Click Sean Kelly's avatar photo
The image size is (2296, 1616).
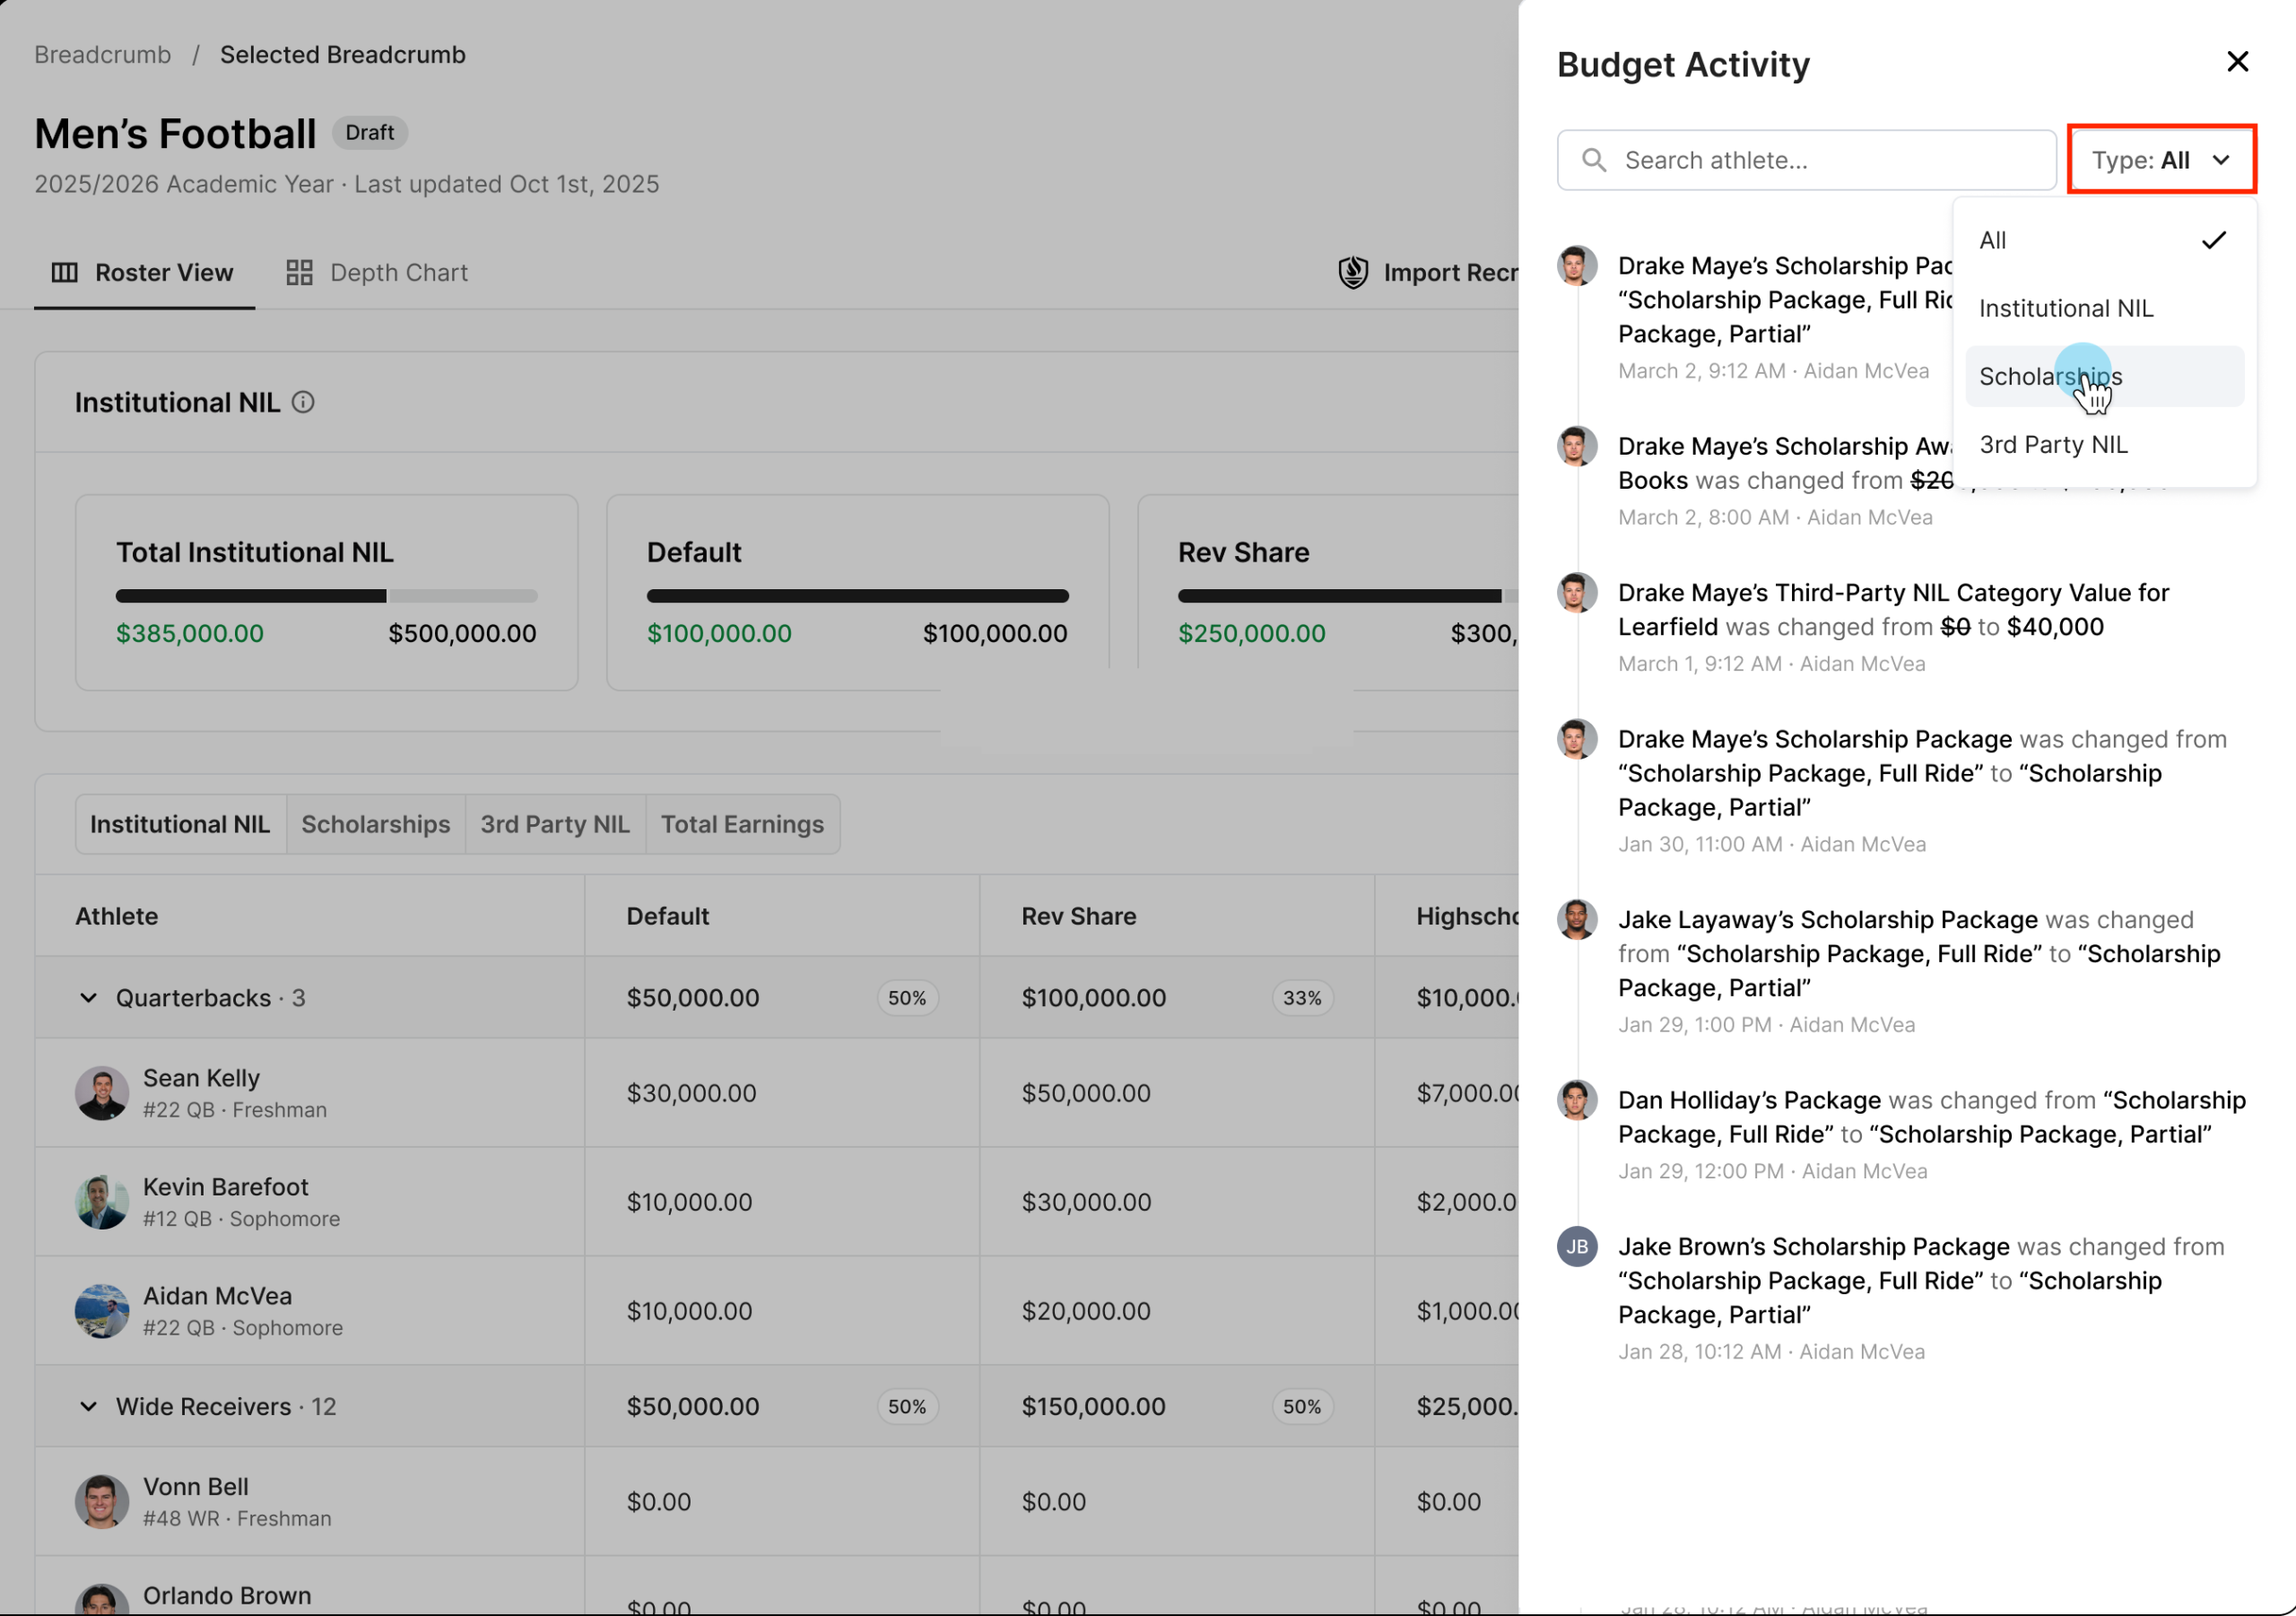click(x=101, y=1092)
